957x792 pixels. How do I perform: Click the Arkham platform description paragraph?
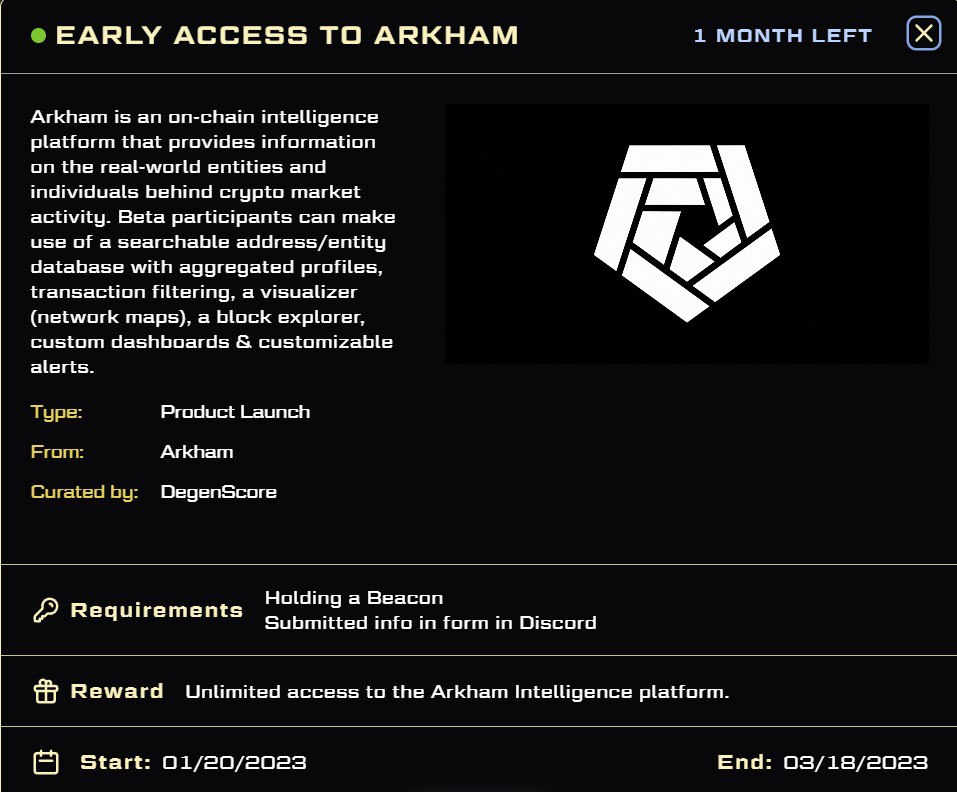point(213,243)
